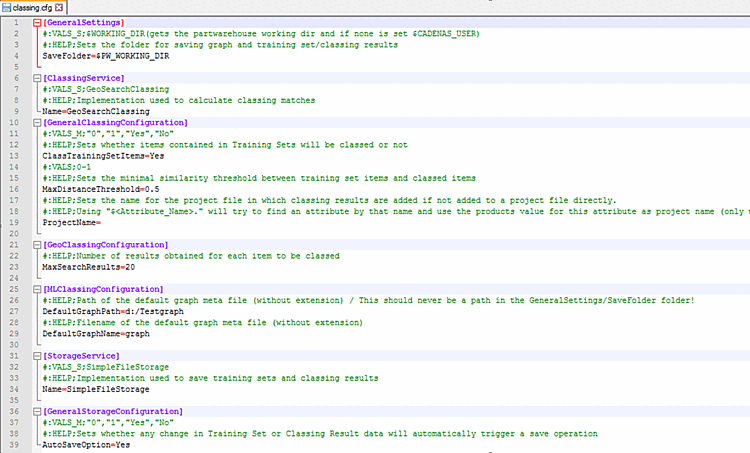Click the [GeneralClassingConfiguration] header text

click(115, 122)
